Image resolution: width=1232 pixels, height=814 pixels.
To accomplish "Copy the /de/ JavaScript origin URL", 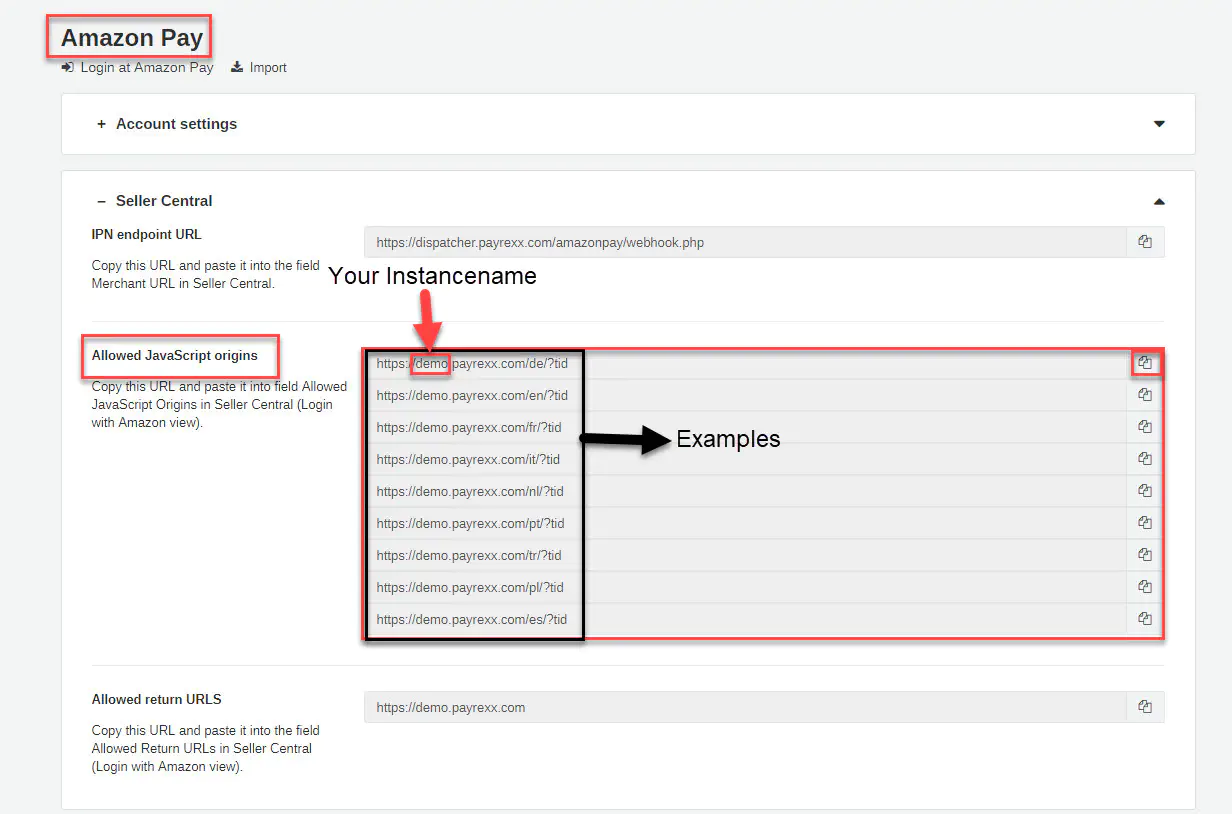I will (x=1145, y=363).
